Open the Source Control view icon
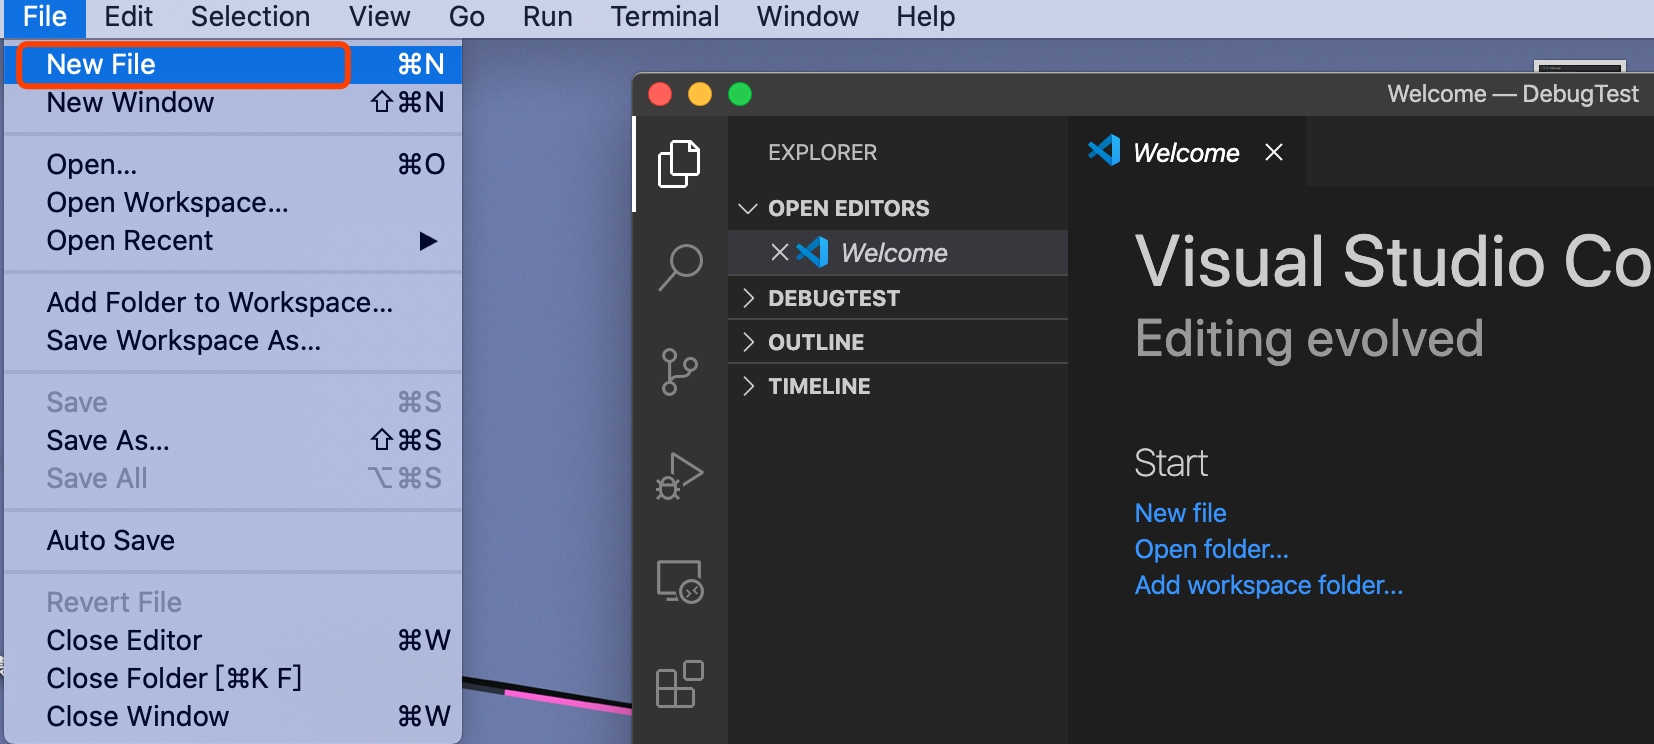The image size is (1654, 744). pos(680,372)
